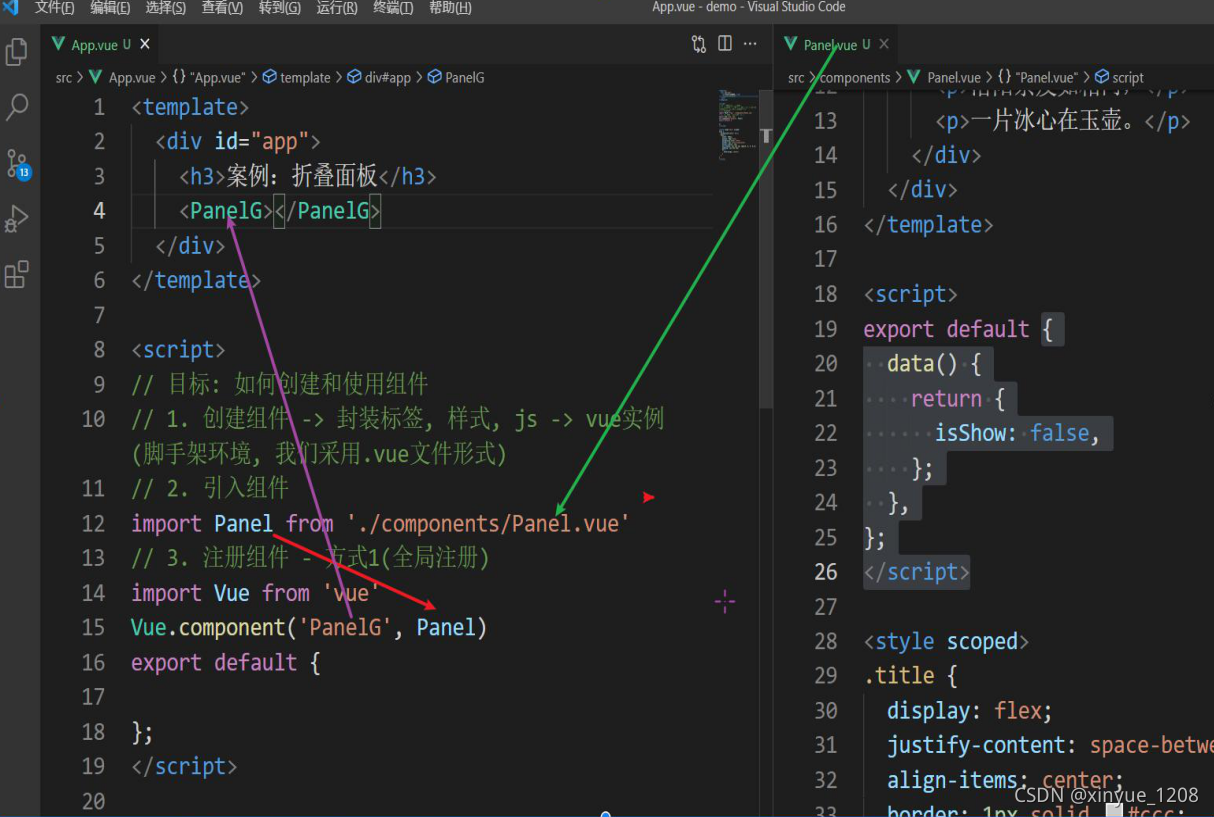This screenshot has height=817, width=1214.
Task: Expand the {} "App.vue" breadcrumb
Action: (210, 77)
